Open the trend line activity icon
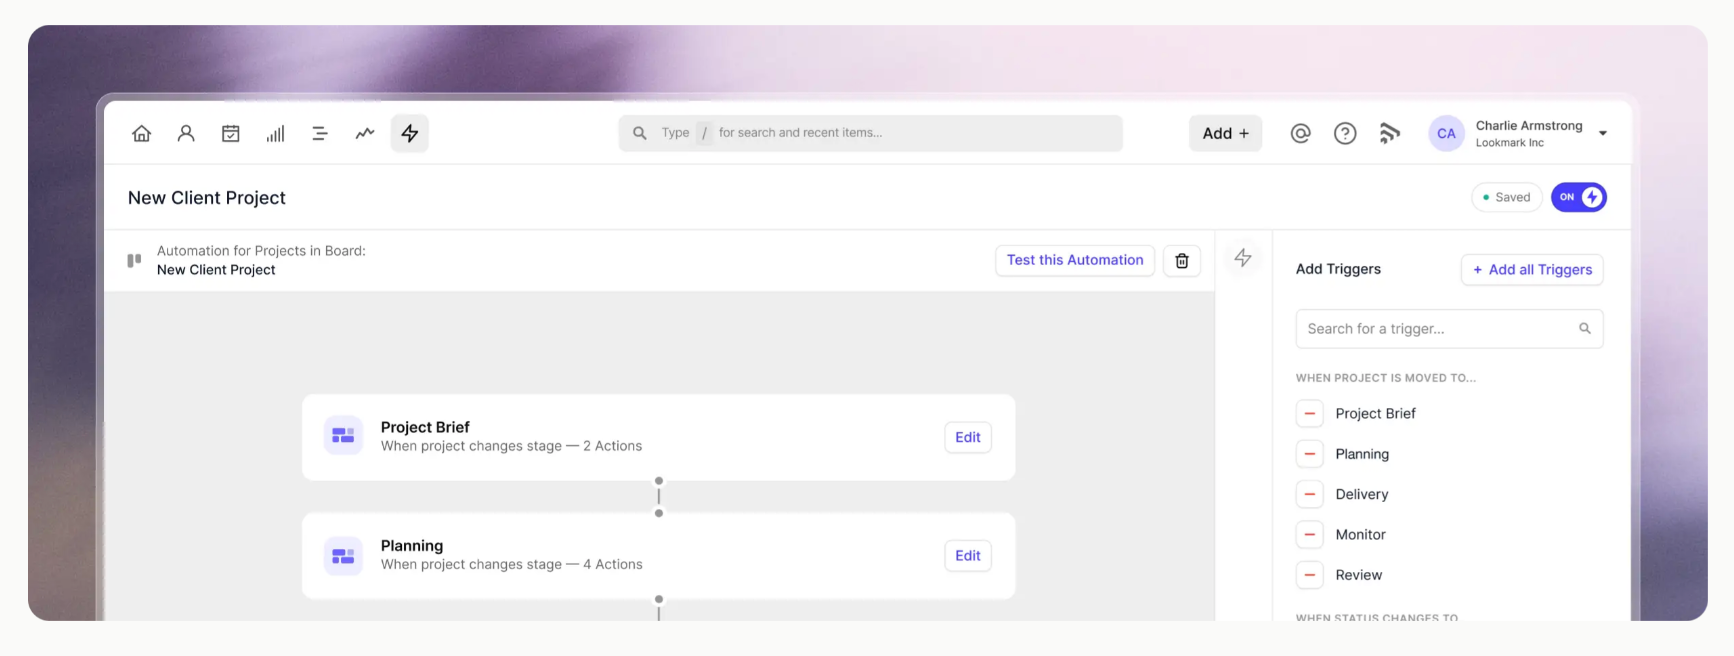The image size is (1734, 656). point(365,133)
